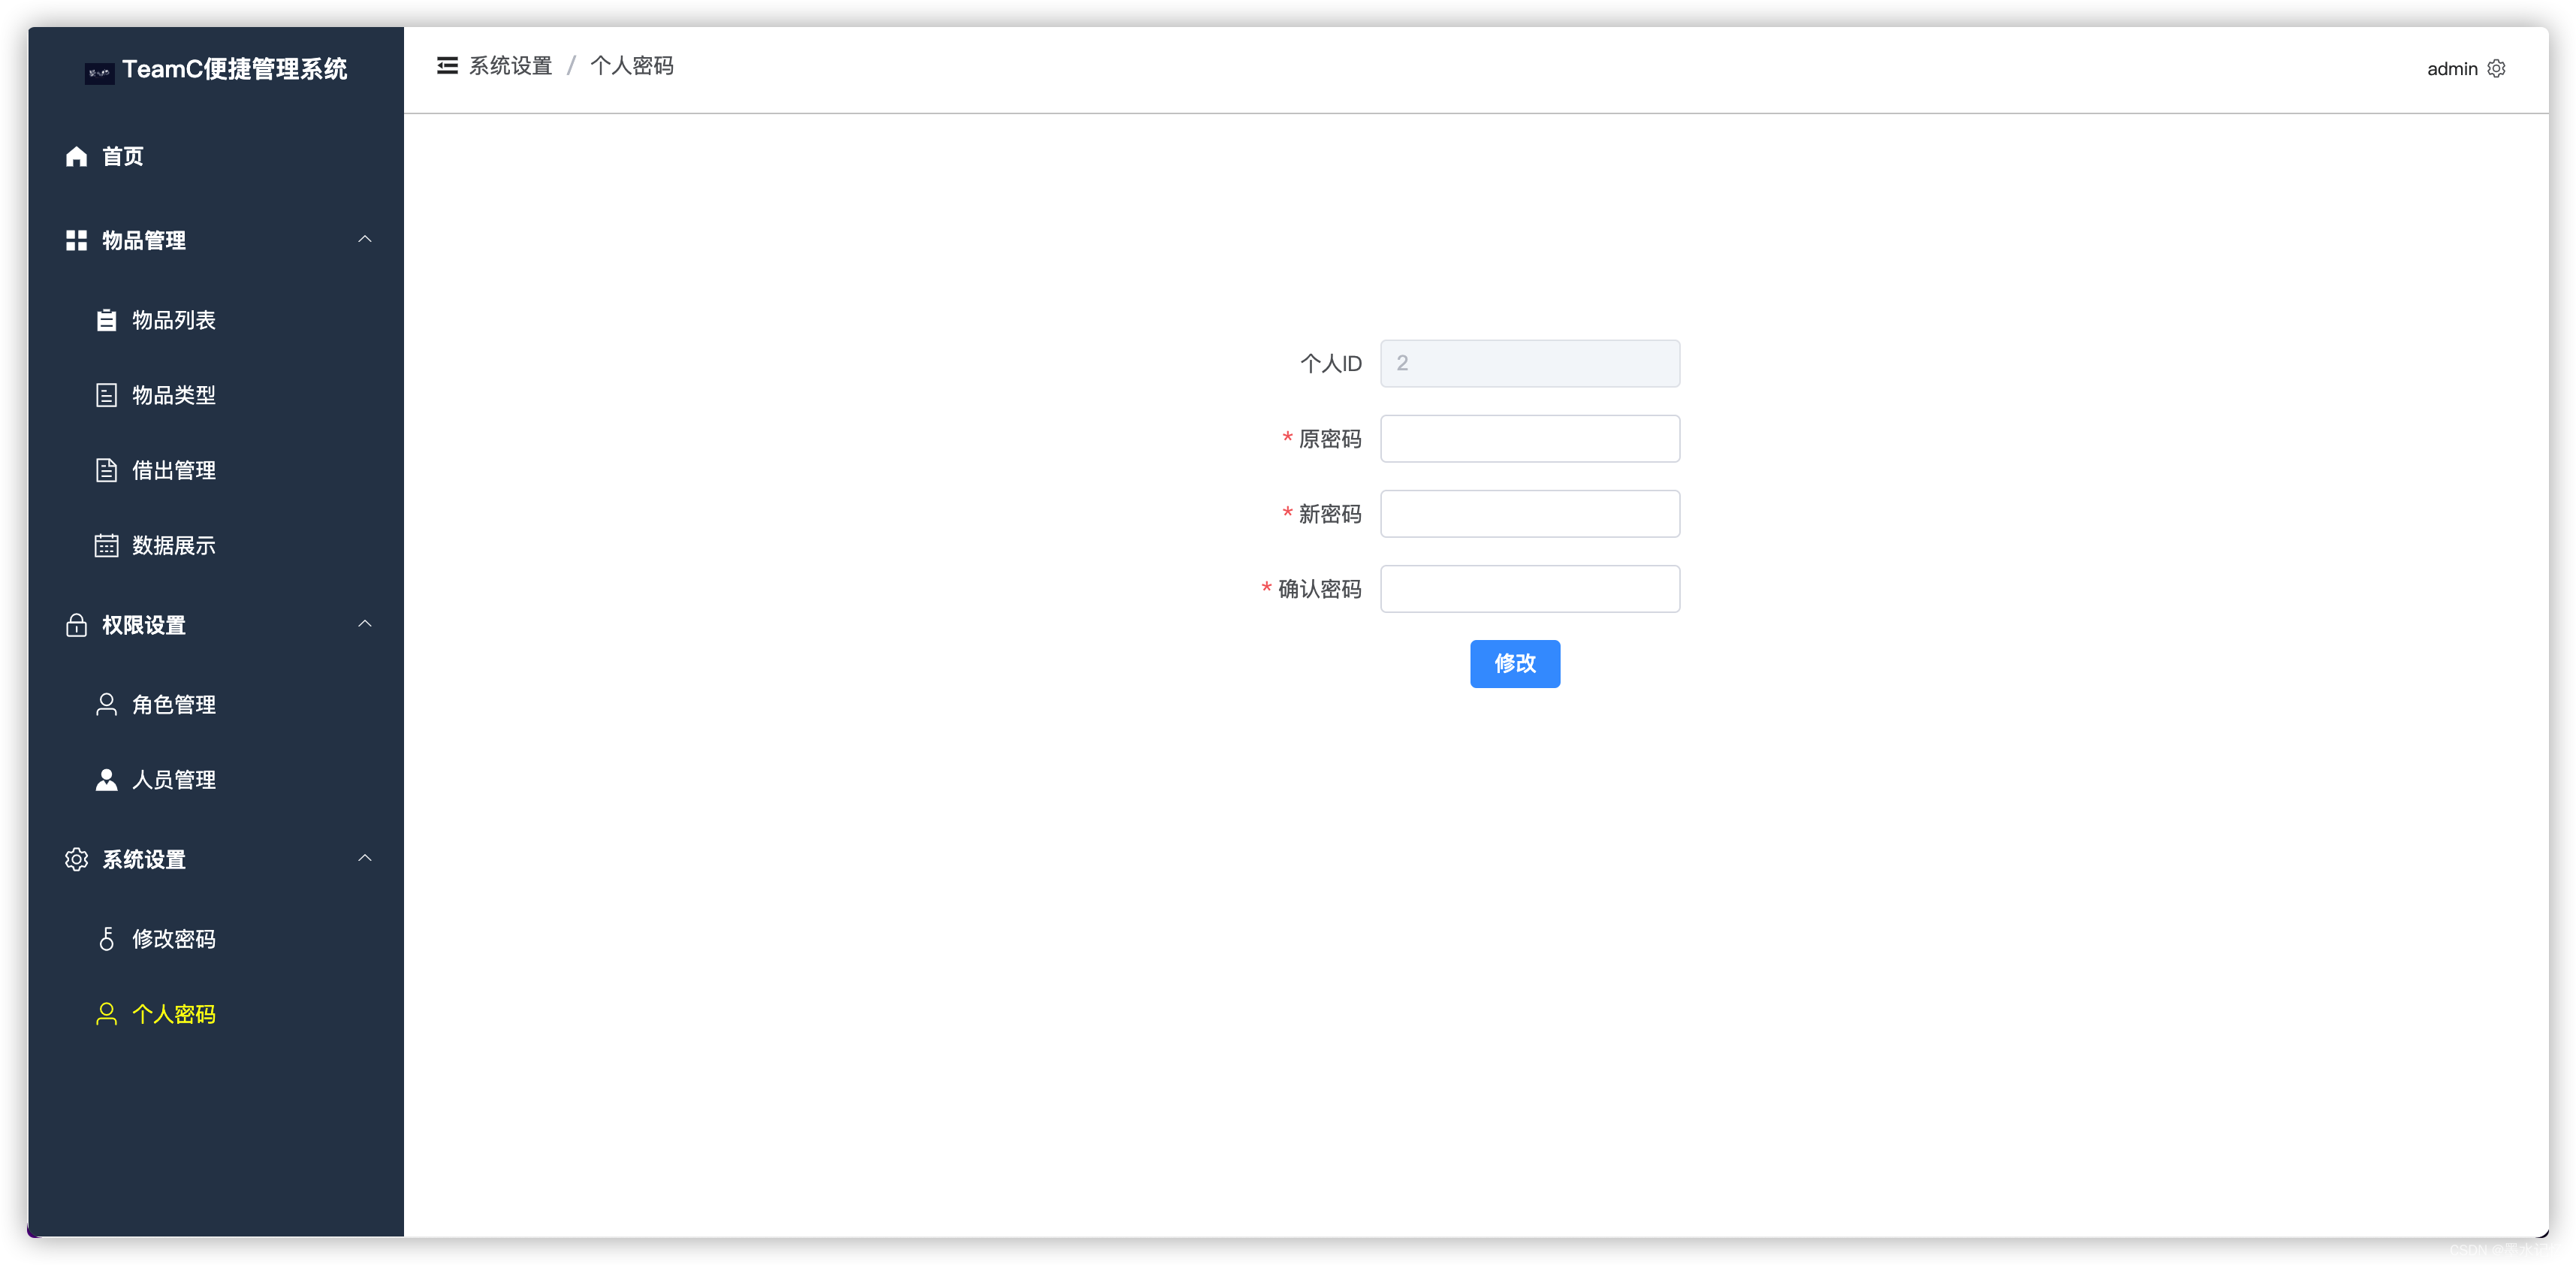Click the 物品列表 clipboard icon
The image size is (2576, 1265).
(106, 320)
